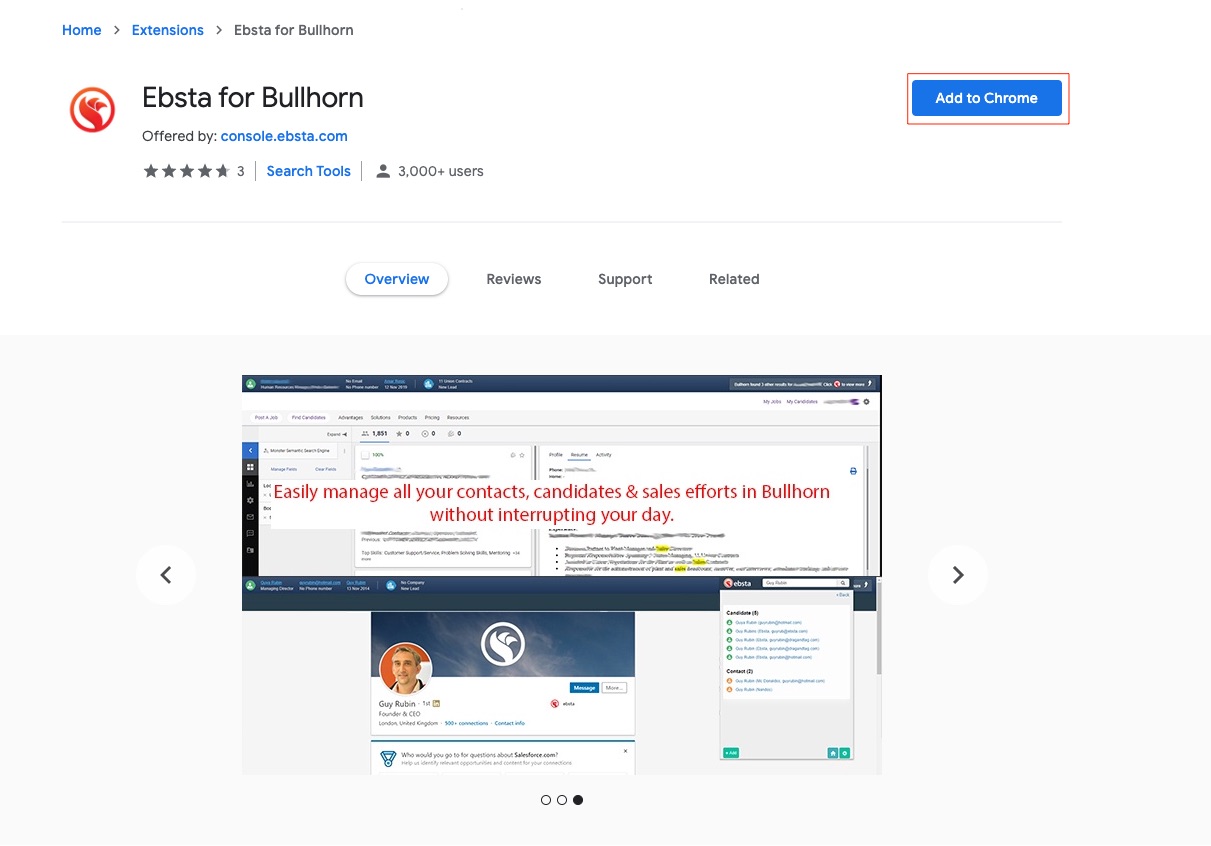Open the Overview tab
This screenshot has width=1211, height=846.
[397, 279]
